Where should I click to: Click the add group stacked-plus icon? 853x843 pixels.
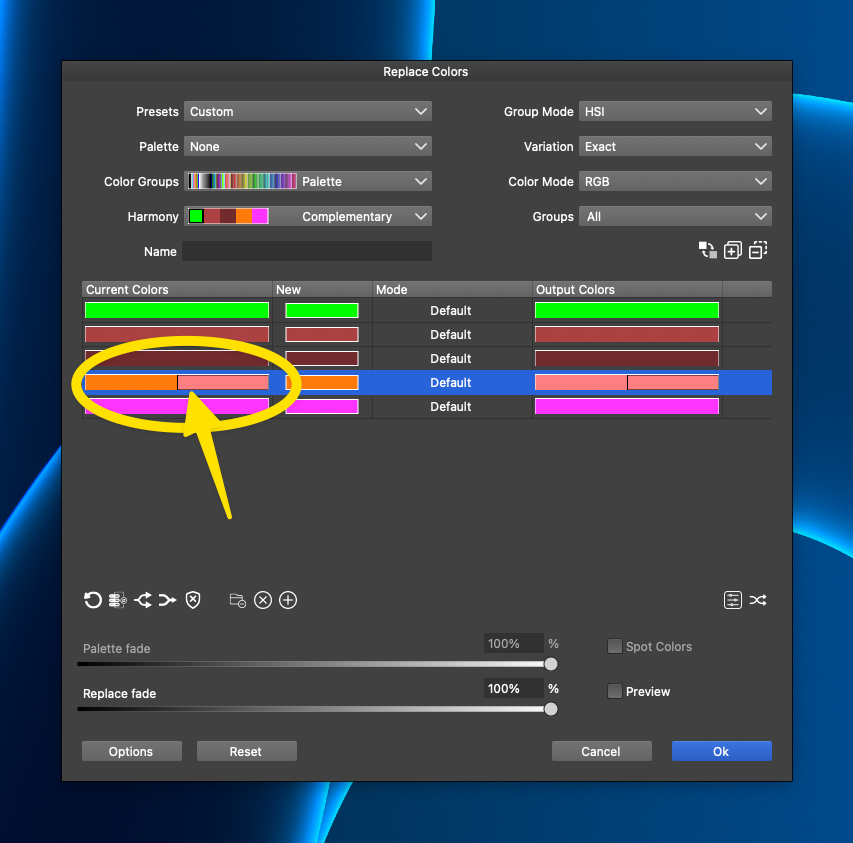733,251
